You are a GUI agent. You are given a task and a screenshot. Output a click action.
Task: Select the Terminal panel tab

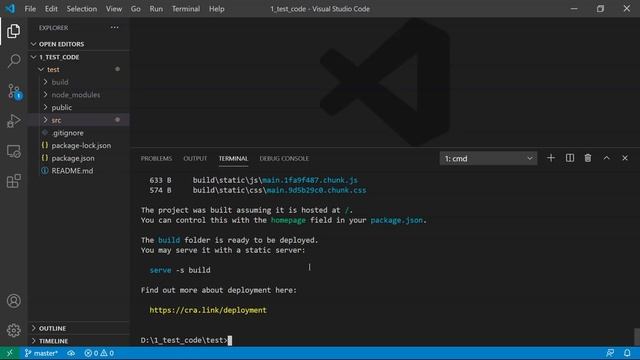coord(233,158)
